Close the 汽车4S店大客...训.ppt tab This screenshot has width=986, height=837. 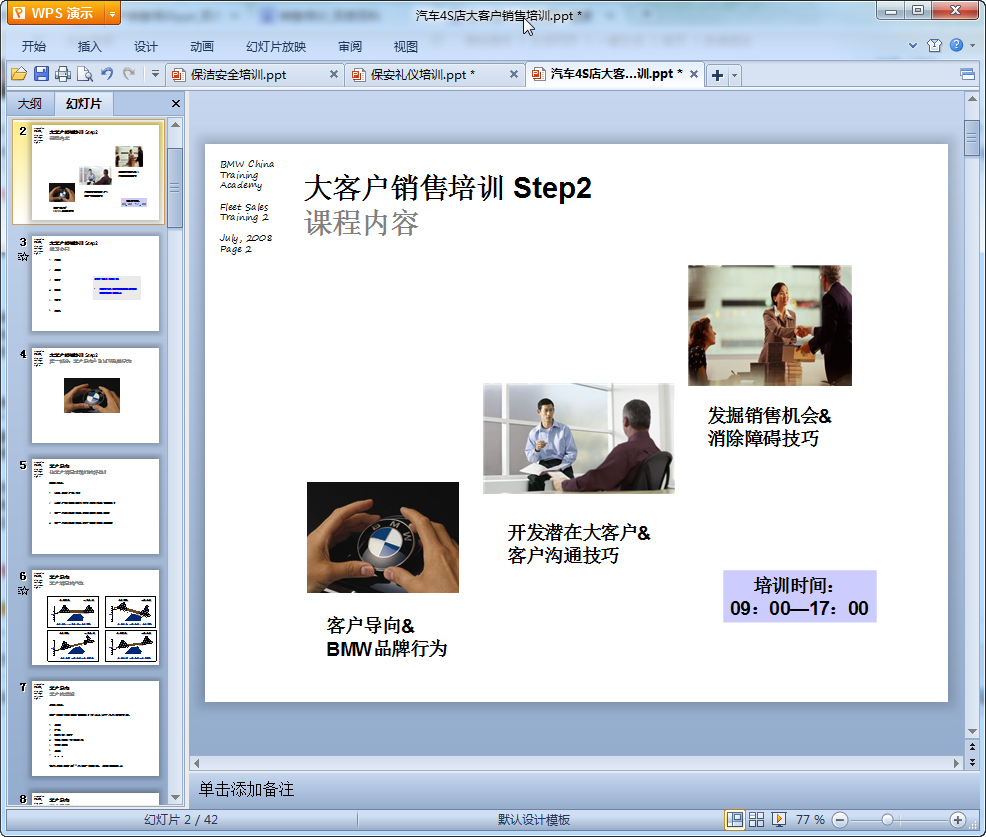(x=694, y=74)
